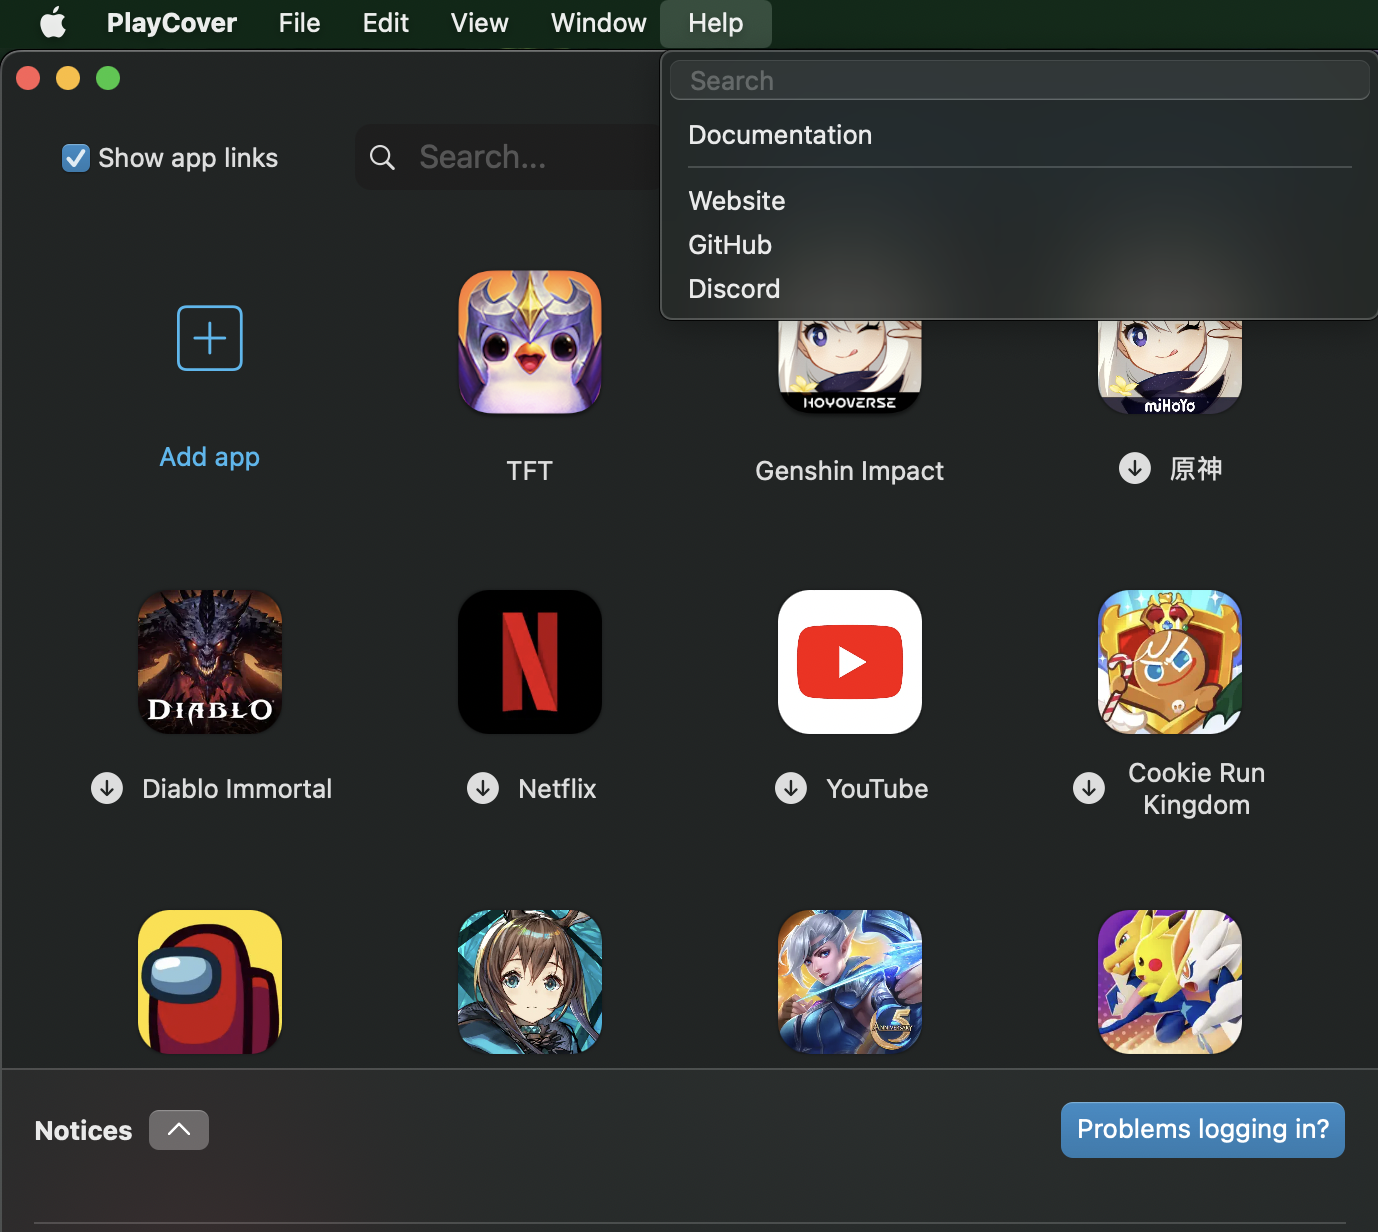Click the Problems logging in? button

coord(1203,1130)
